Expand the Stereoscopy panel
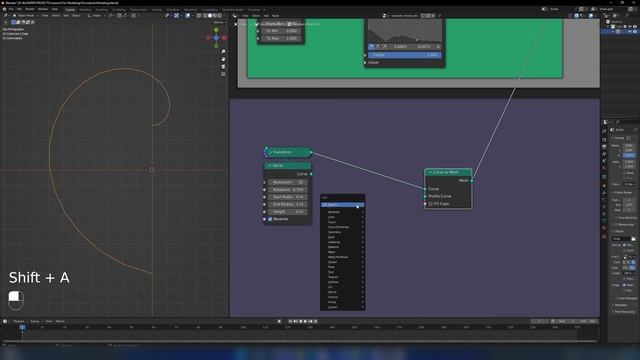Image resolution: width=640 pixels, height=360 pixels. pos(624,224)
